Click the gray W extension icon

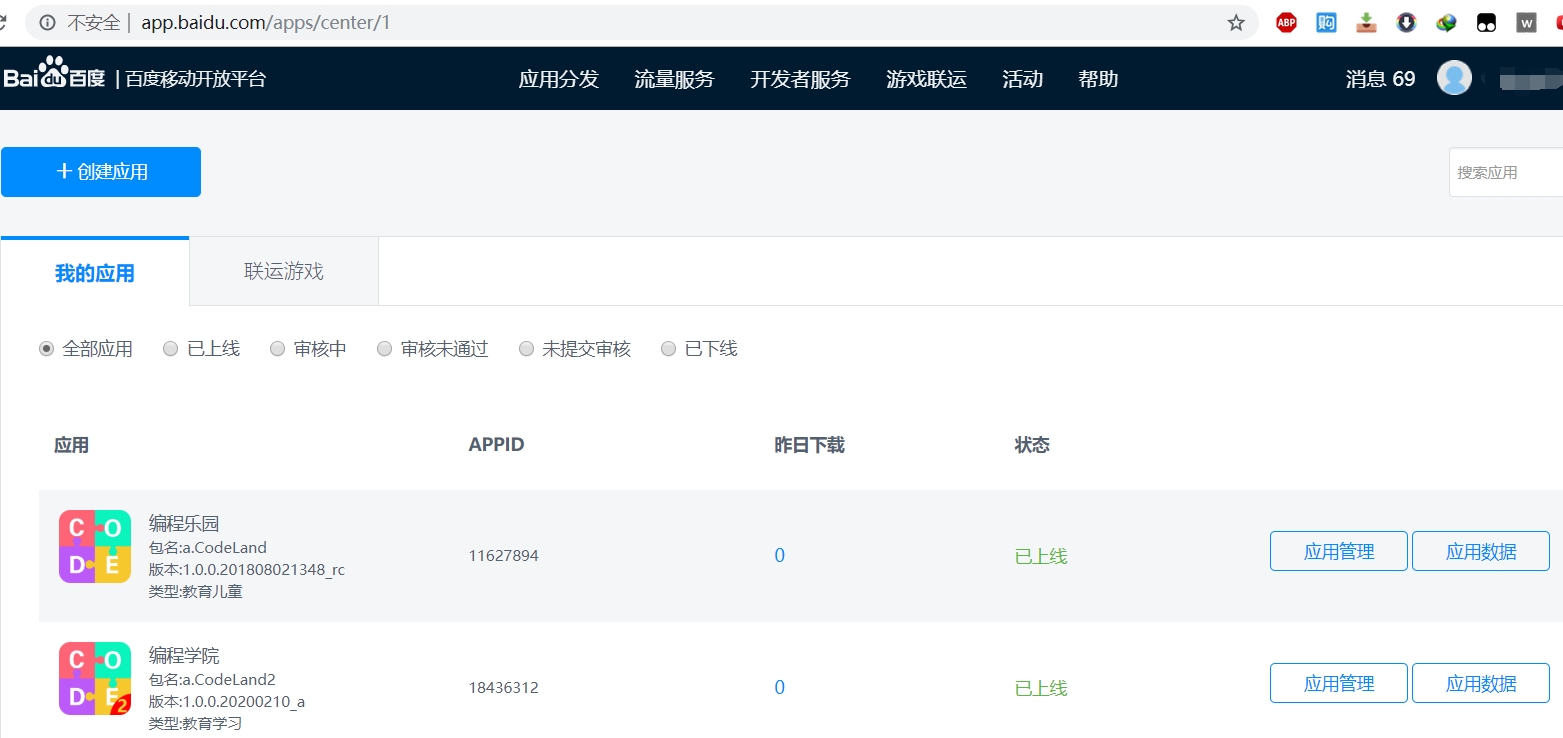[1526, 22]
